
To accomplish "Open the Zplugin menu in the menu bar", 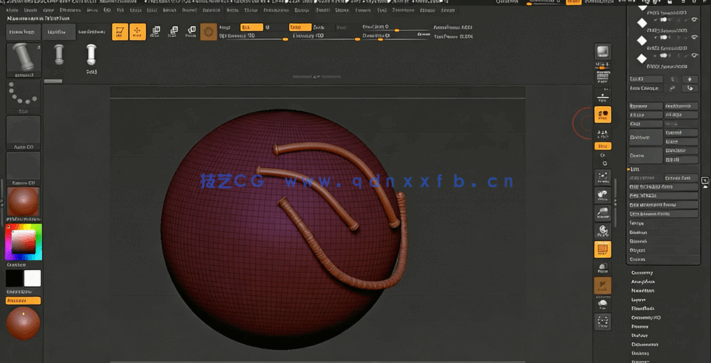I will [x=429, y=10].
